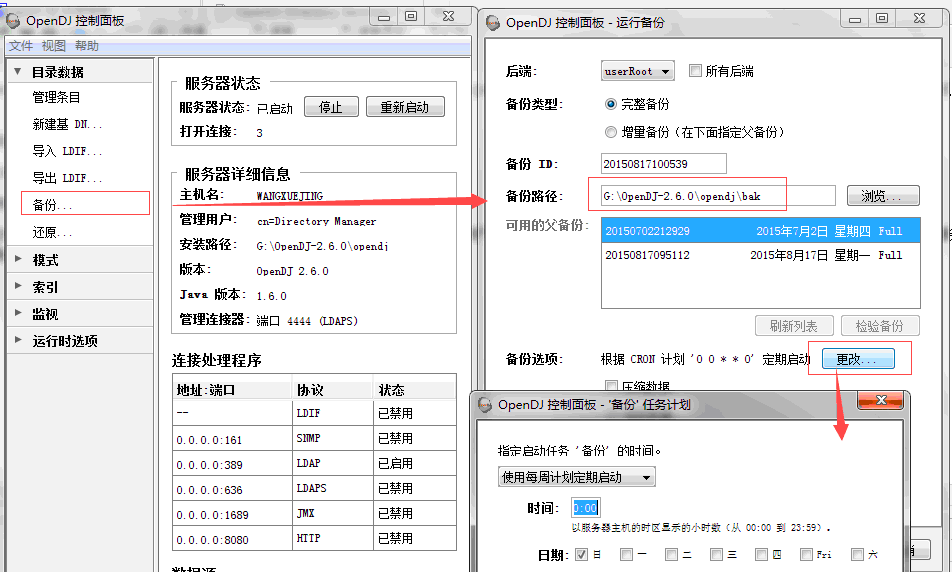Click cn=Directory Manager value

316,221
